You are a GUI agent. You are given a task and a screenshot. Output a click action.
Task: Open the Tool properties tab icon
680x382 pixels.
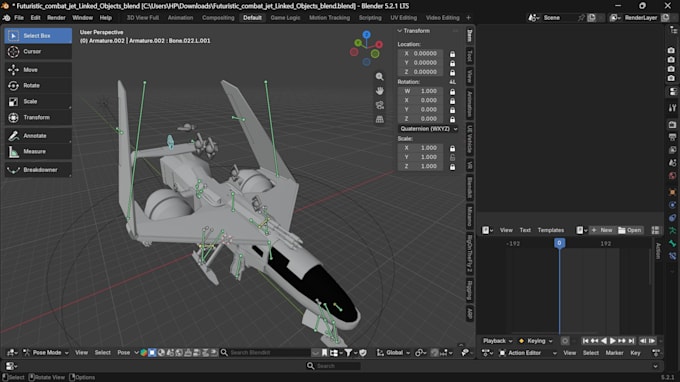click(x=672, y=108)
